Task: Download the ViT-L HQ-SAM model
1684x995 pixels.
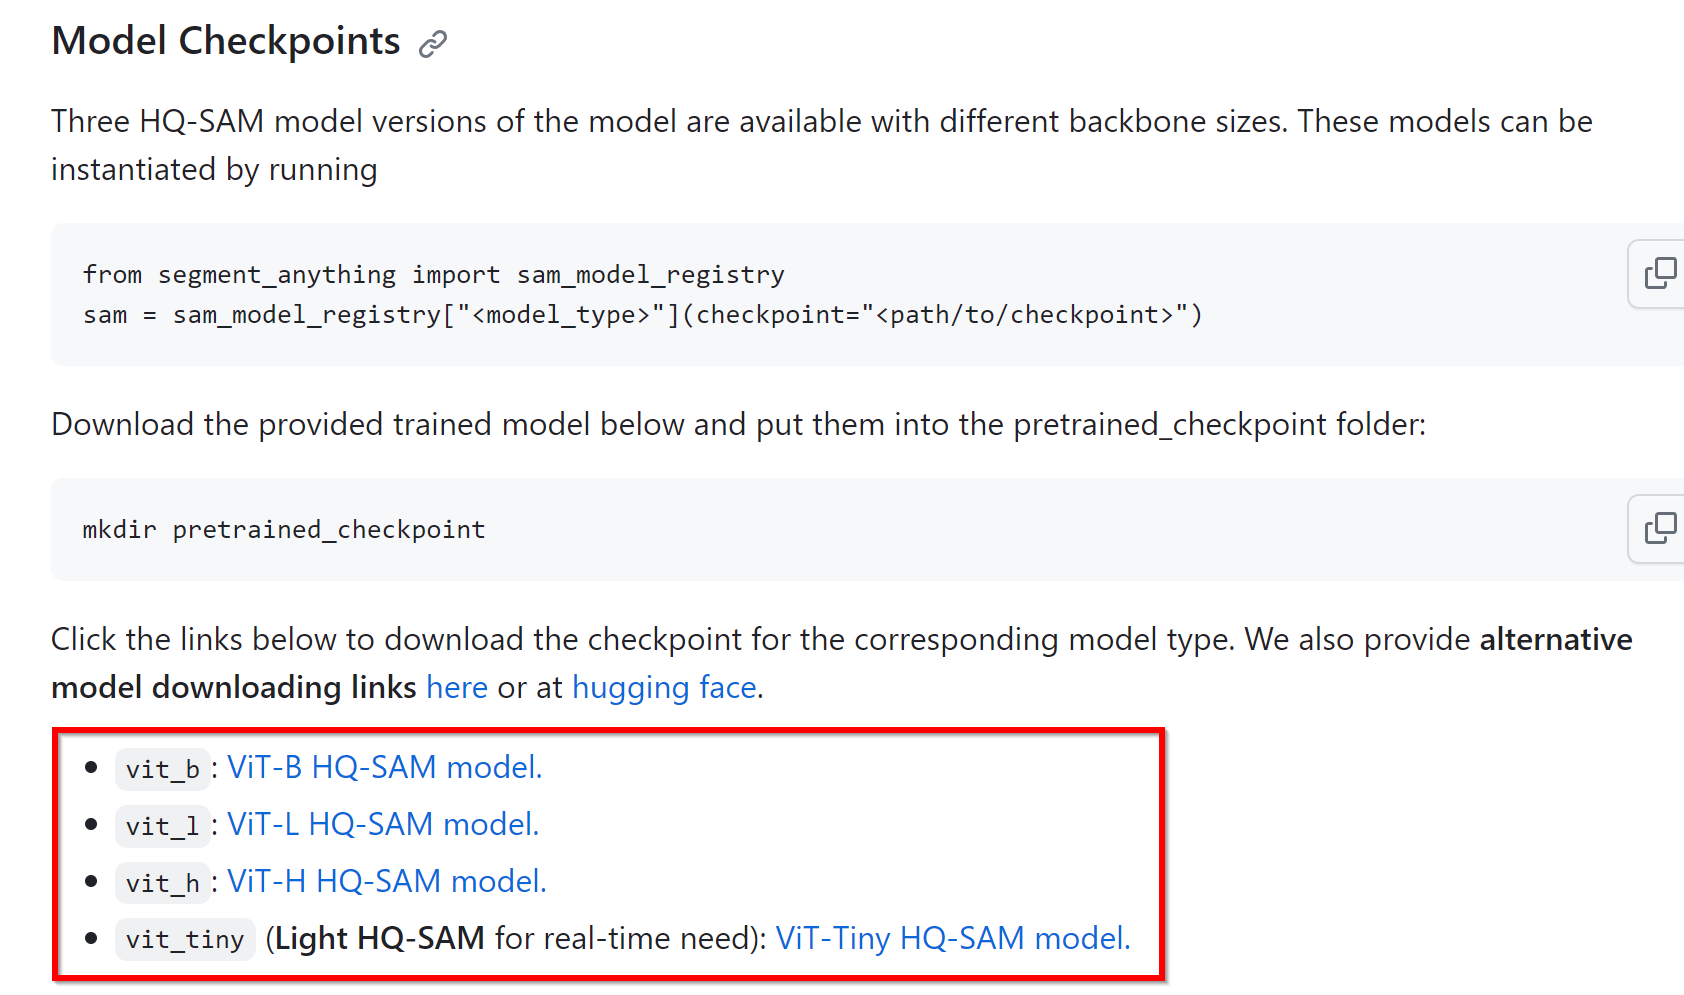Action: (383, 824)
